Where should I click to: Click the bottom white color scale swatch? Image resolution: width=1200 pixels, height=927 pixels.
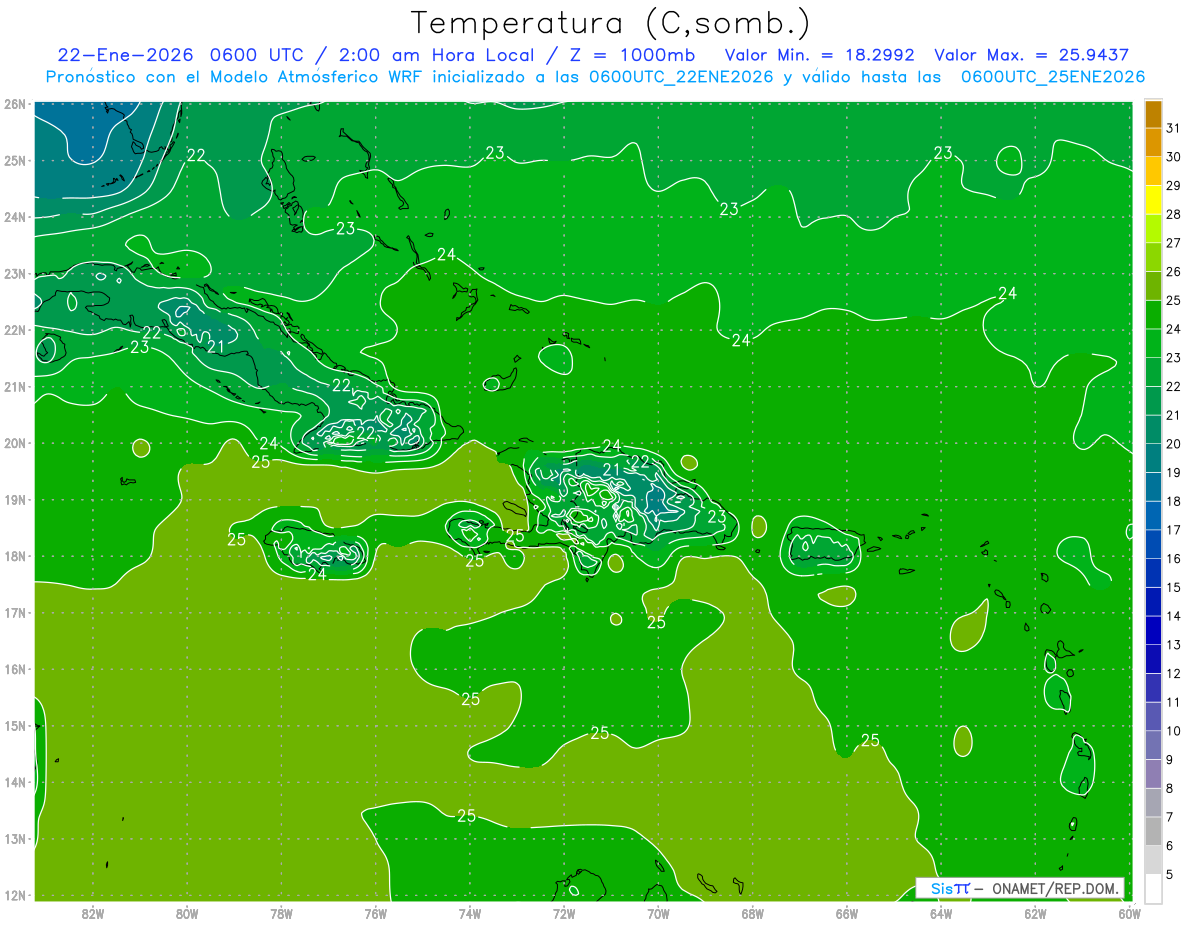tap(1153, 888)
